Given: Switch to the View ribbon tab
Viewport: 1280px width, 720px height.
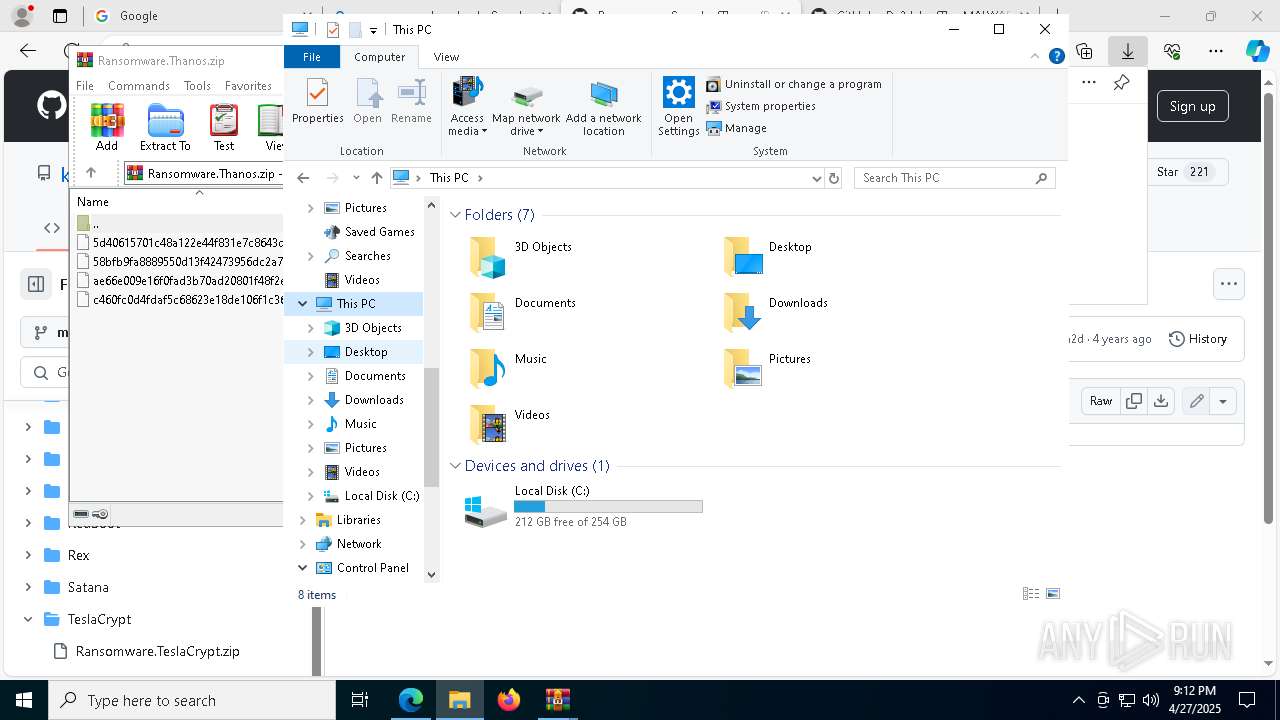Looking at the screenshot, I should pyautogui.click(x=446, y=57).
